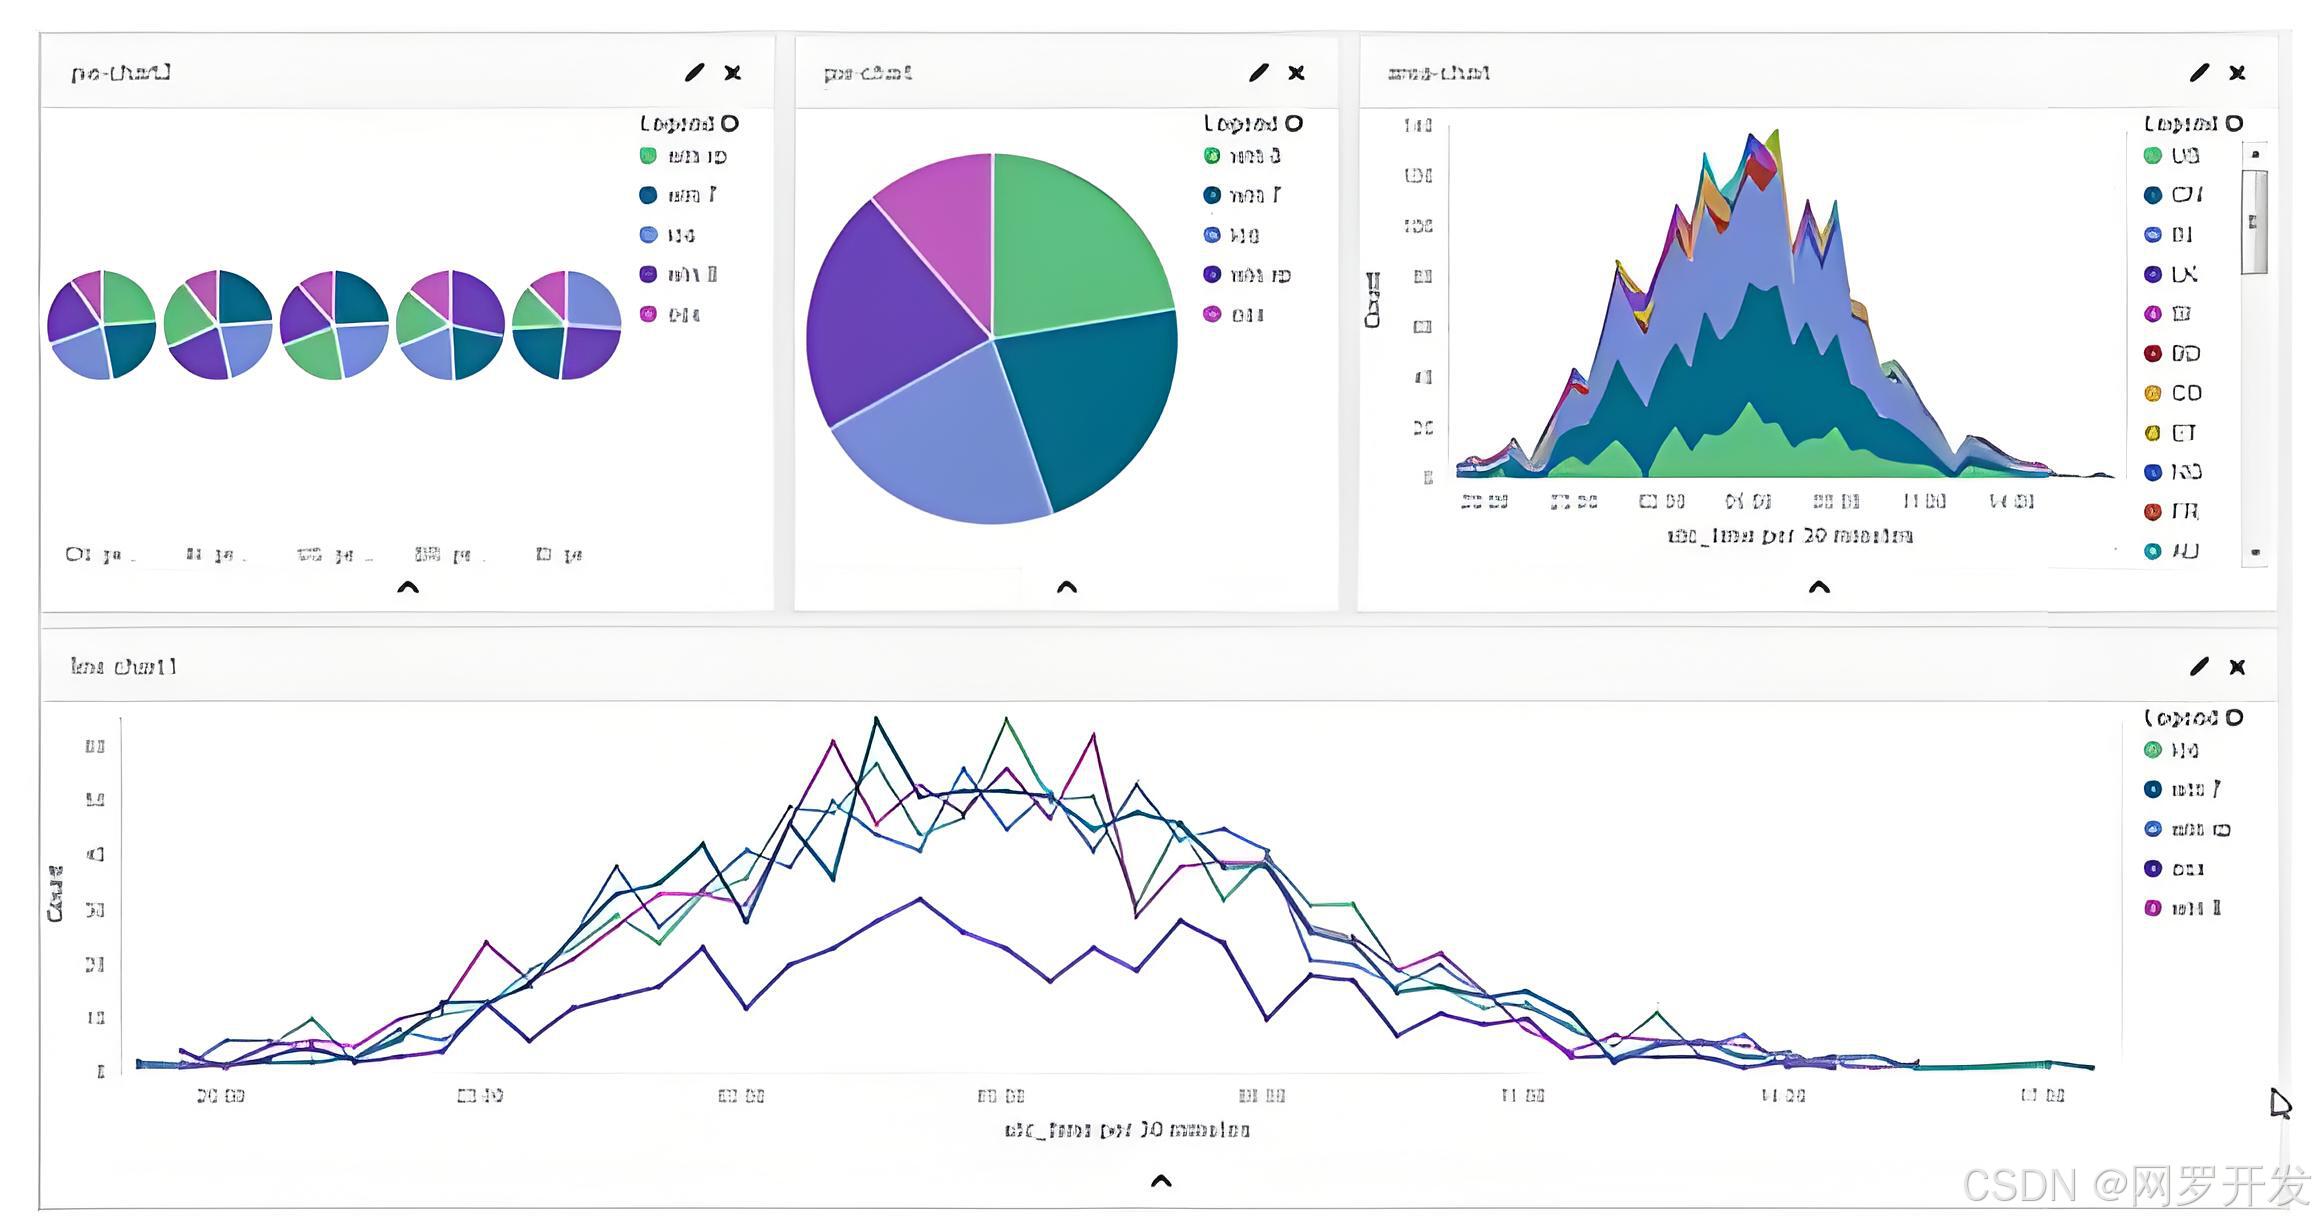The width and height of the screenshot is (2316, 1224).
Task: Click the purple legend dot in the line chart
Action: pyautogui.click(x=2153, y=869)
